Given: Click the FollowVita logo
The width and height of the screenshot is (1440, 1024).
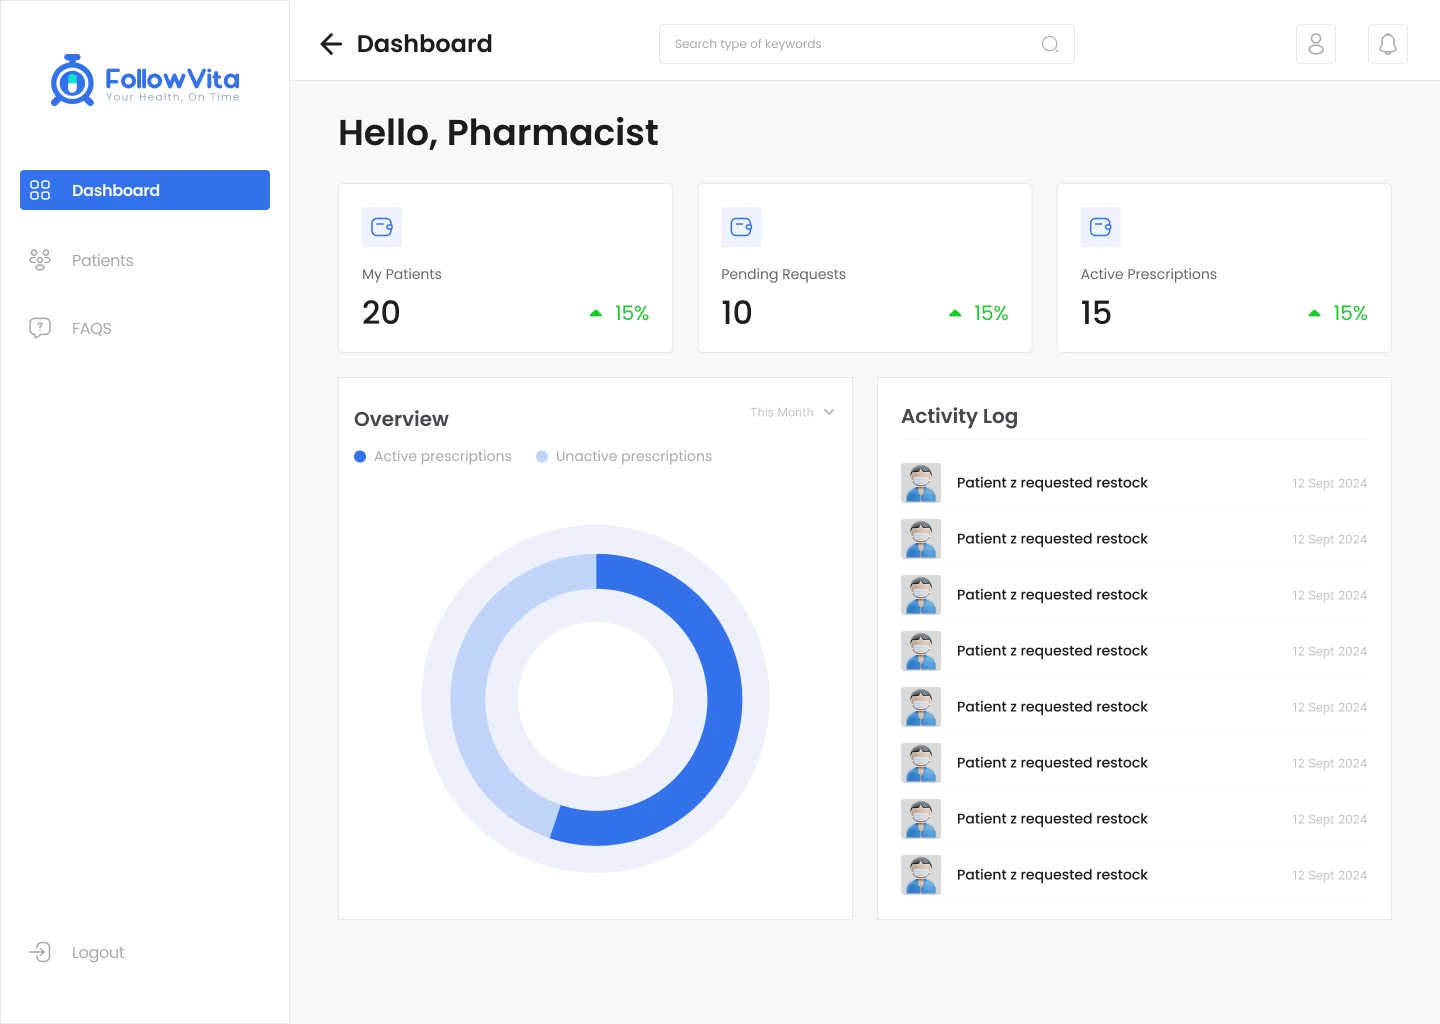Looking at the screenshot, I should (x=145, y=80).
